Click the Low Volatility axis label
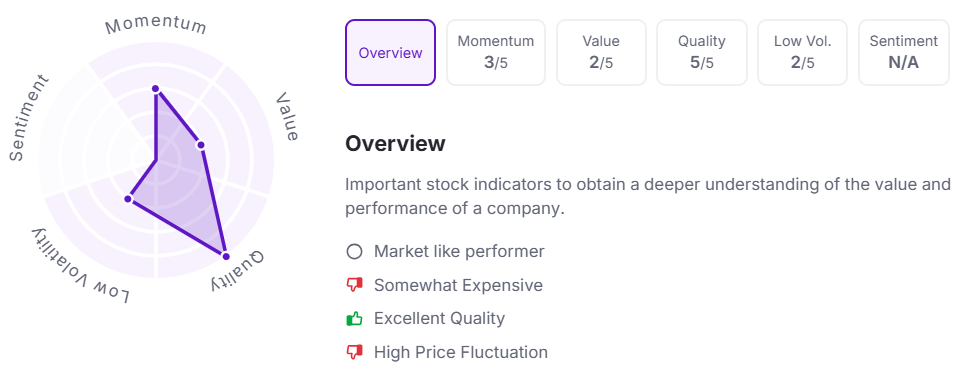Image resolution: width=961 pixels, height=370 pixels. pyautogui.click(x=80, y=265)
